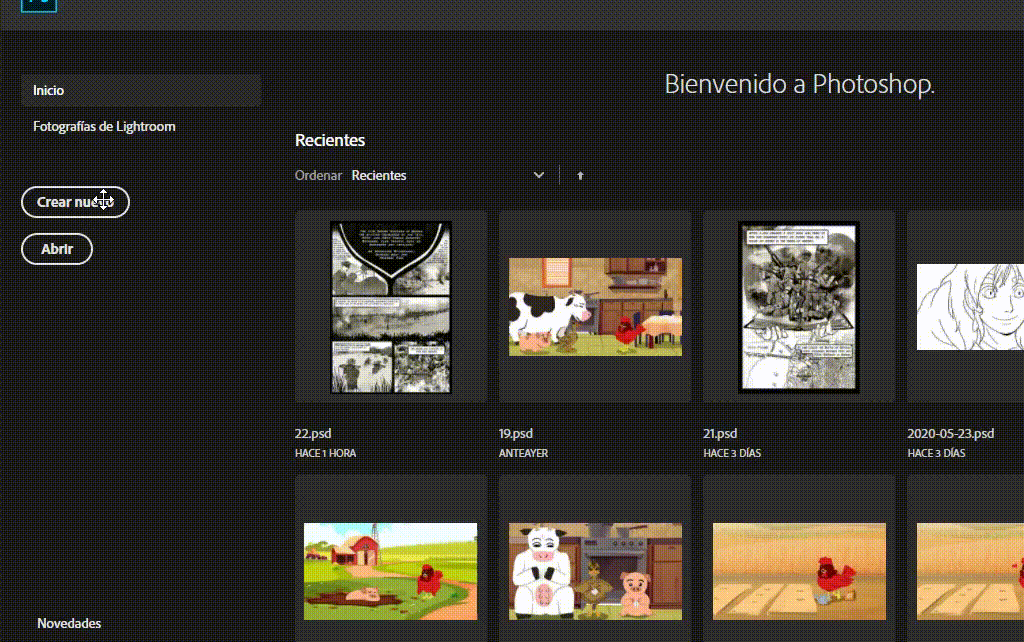Open the red barn farm thumbnail
The height and width of the screenshot is (642, 1024).
[391, 571]
